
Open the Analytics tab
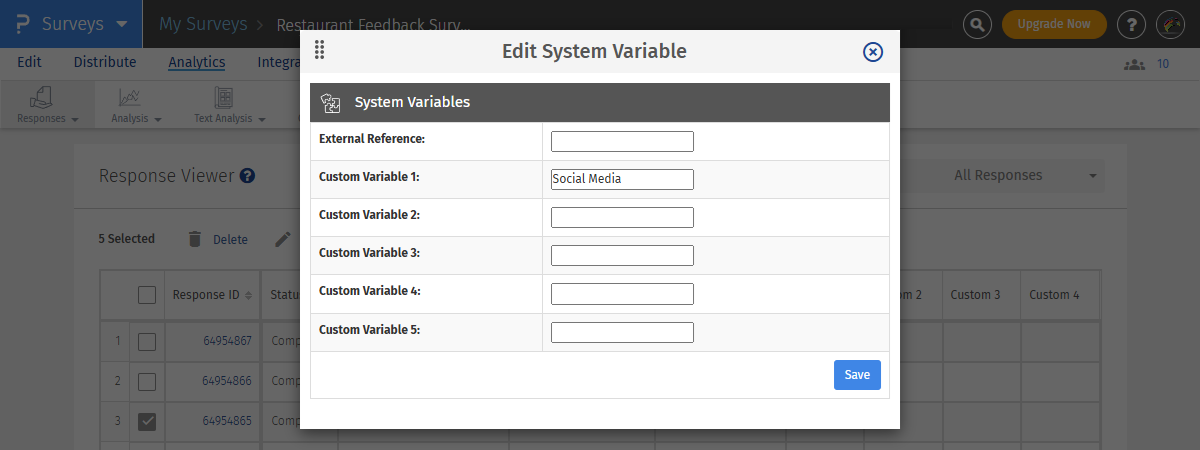coord(196,62)
